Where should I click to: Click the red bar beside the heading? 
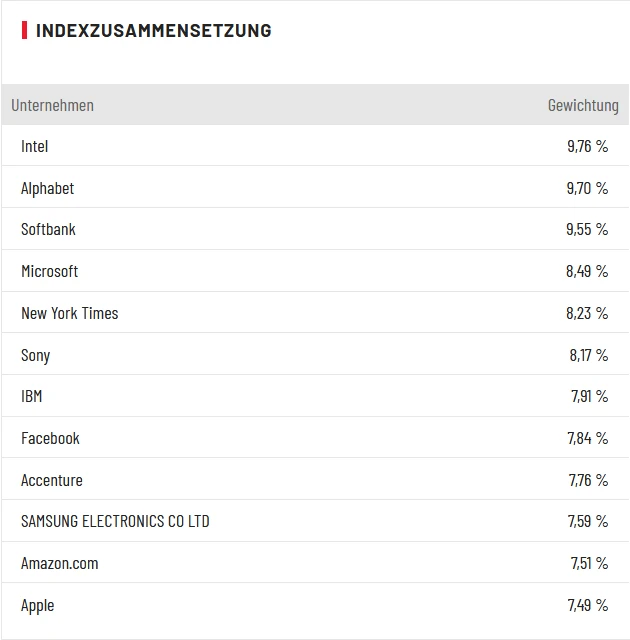tap(25, 30)
